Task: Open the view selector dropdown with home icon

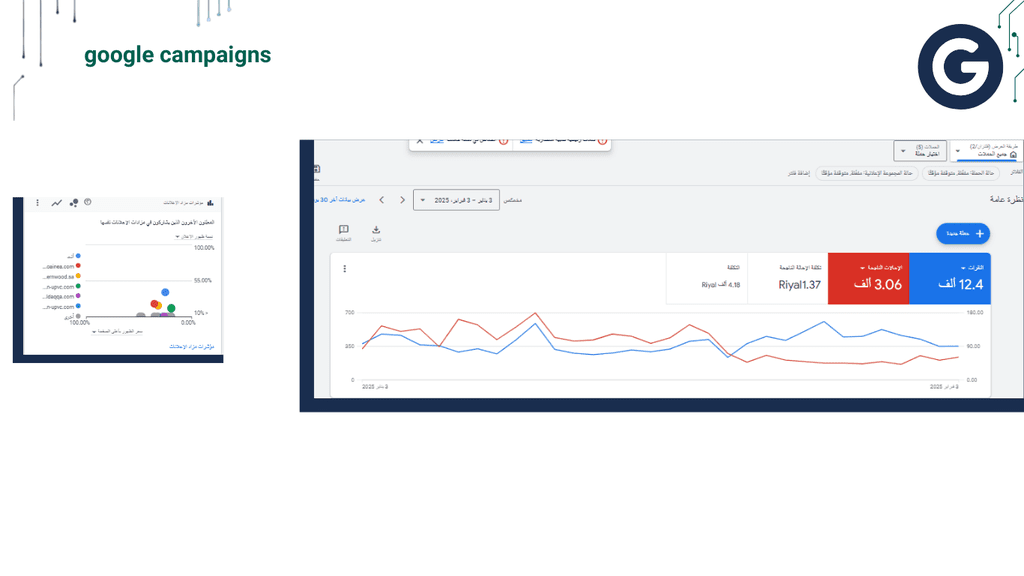Action: click(x=986, y=151)
